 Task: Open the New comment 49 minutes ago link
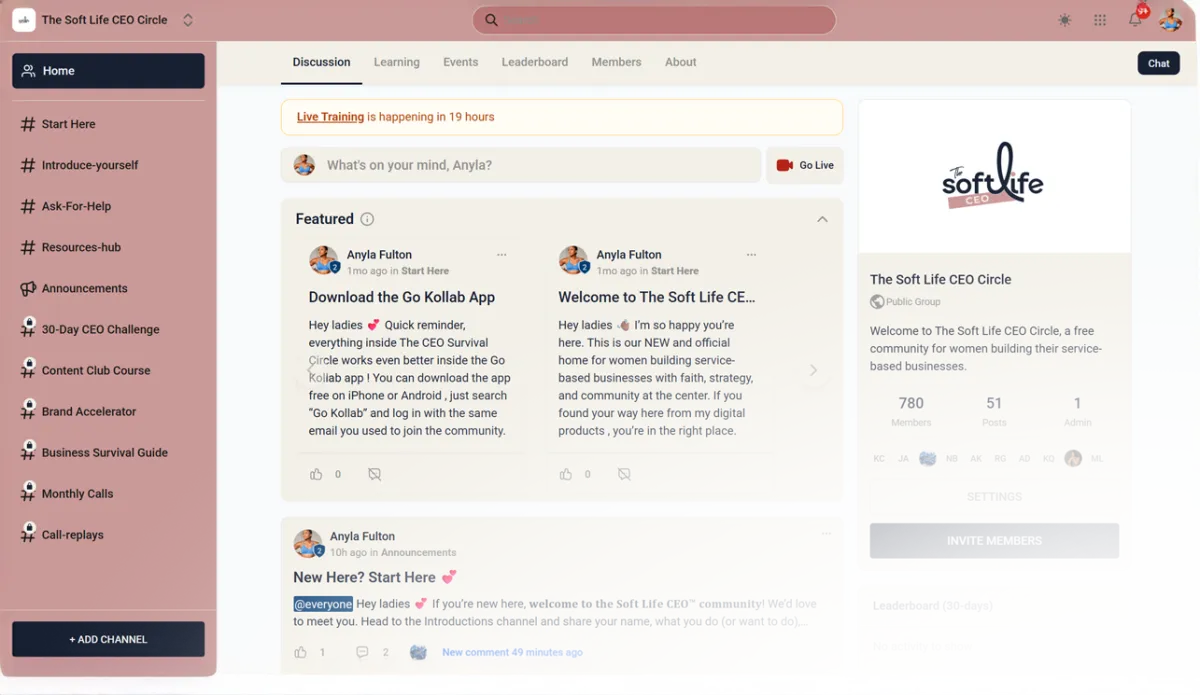click(512, 652)
